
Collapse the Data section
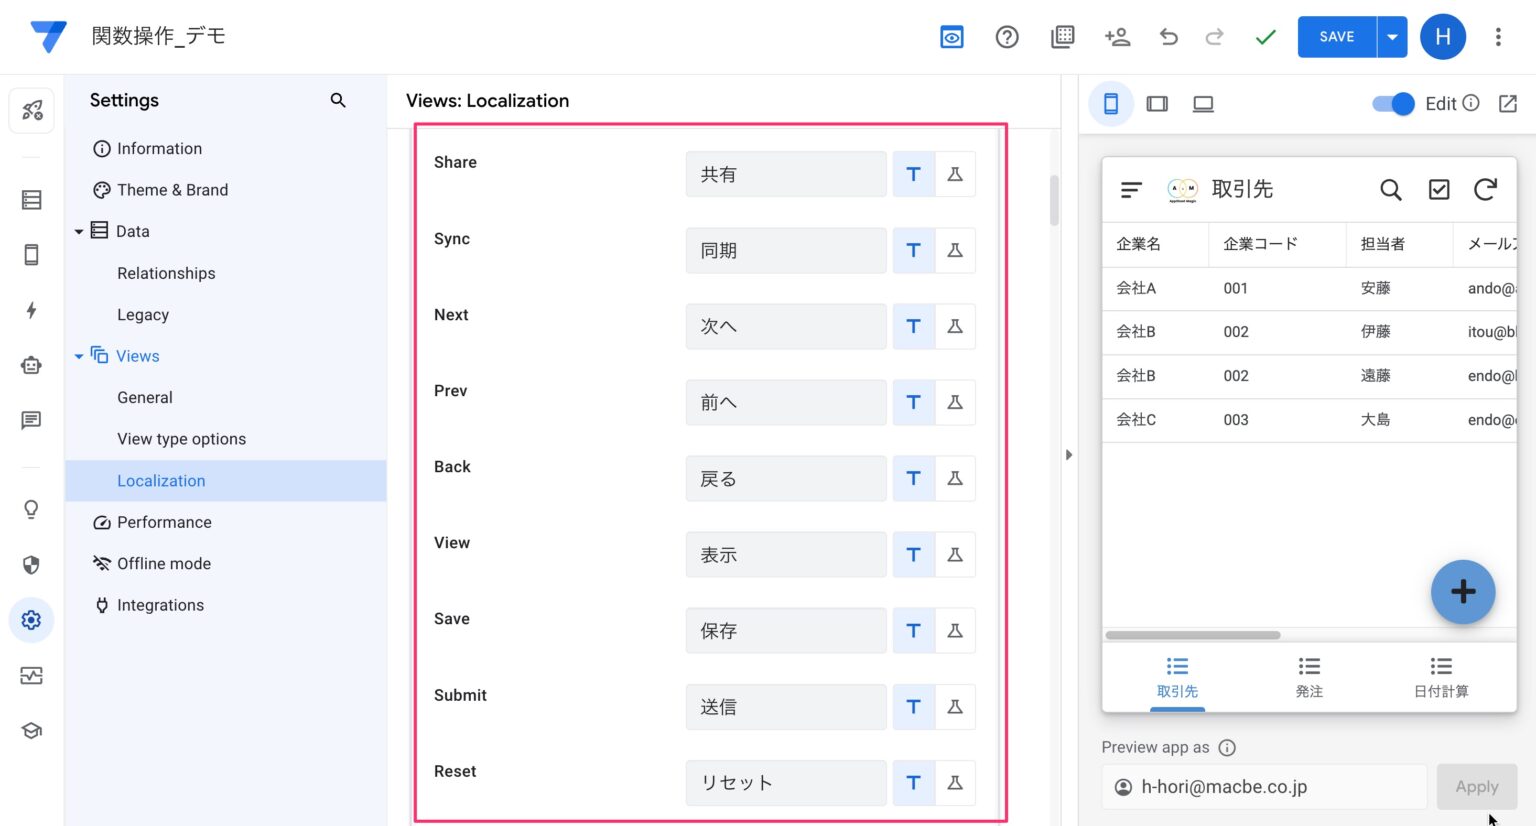coord(80,231)
